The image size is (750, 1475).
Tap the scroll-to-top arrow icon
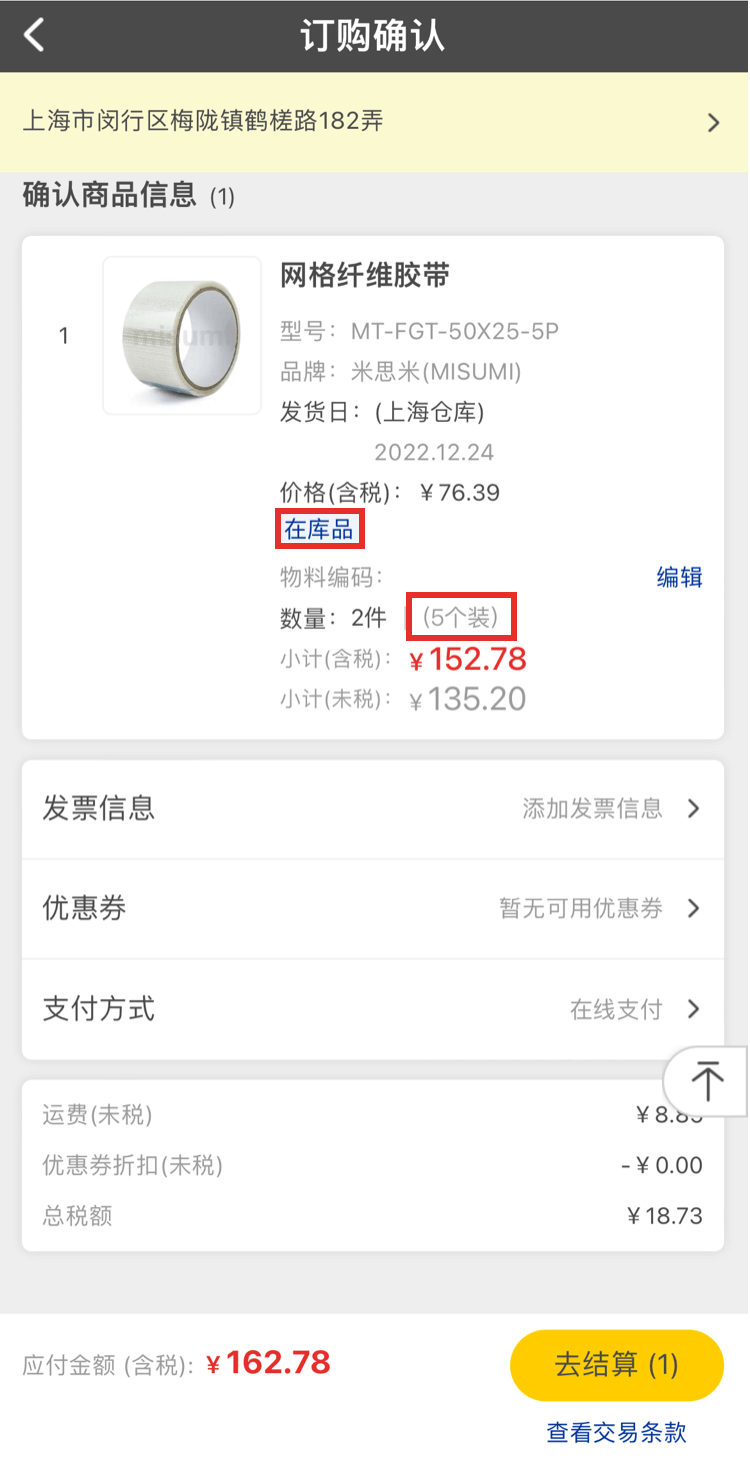(708, 1081)
